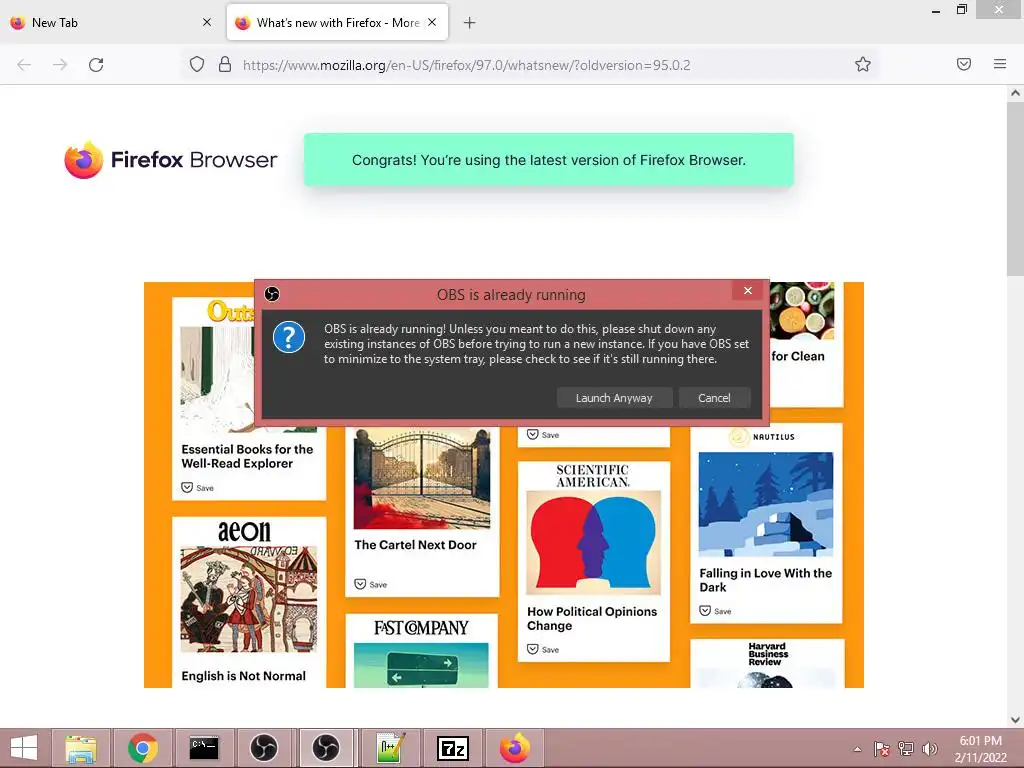Screen dimensions: 1024x768
Task: Open The Cartel Next Door headline
Action: coord(415,545)
